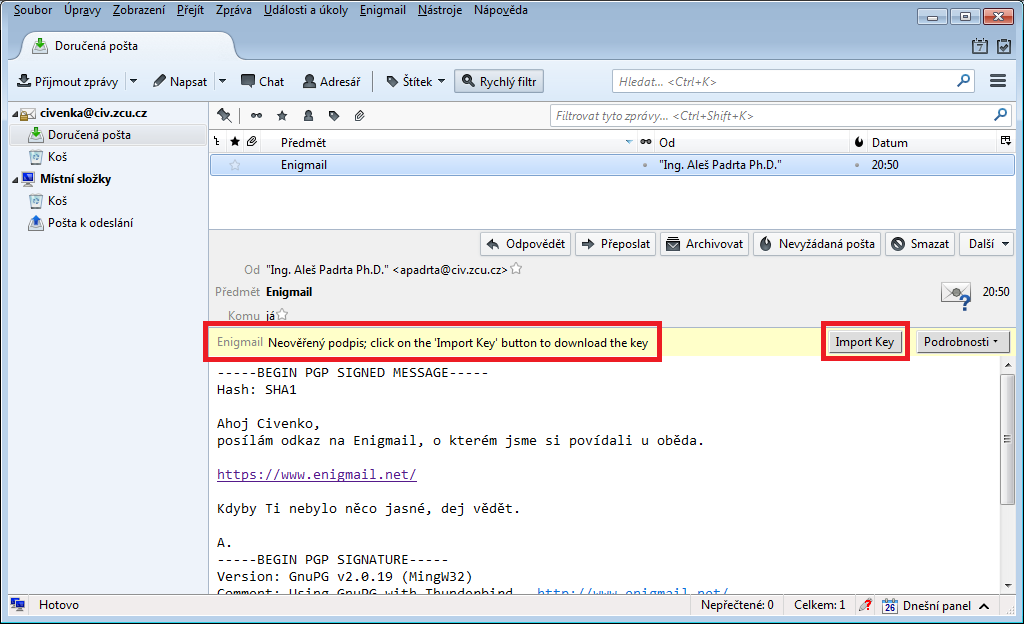Viewport: 1024px width, 624px height.
Task: Open the application hamburger menu
Action: (998, 81)
